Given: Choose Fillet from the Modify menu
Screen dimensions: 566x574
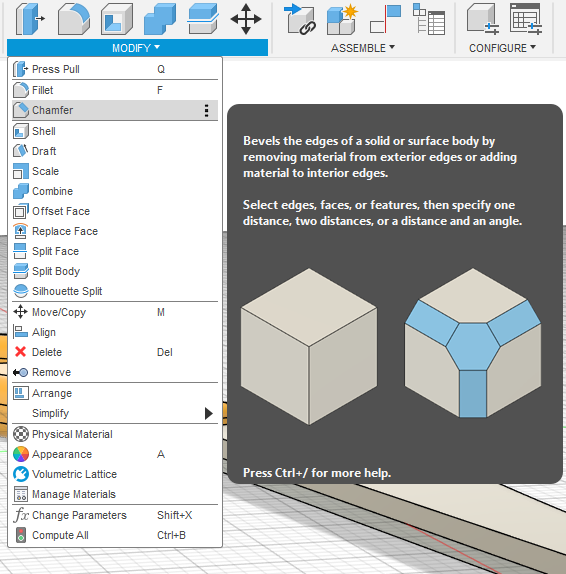Looking at the screenshot, I should tap(115, 90).
